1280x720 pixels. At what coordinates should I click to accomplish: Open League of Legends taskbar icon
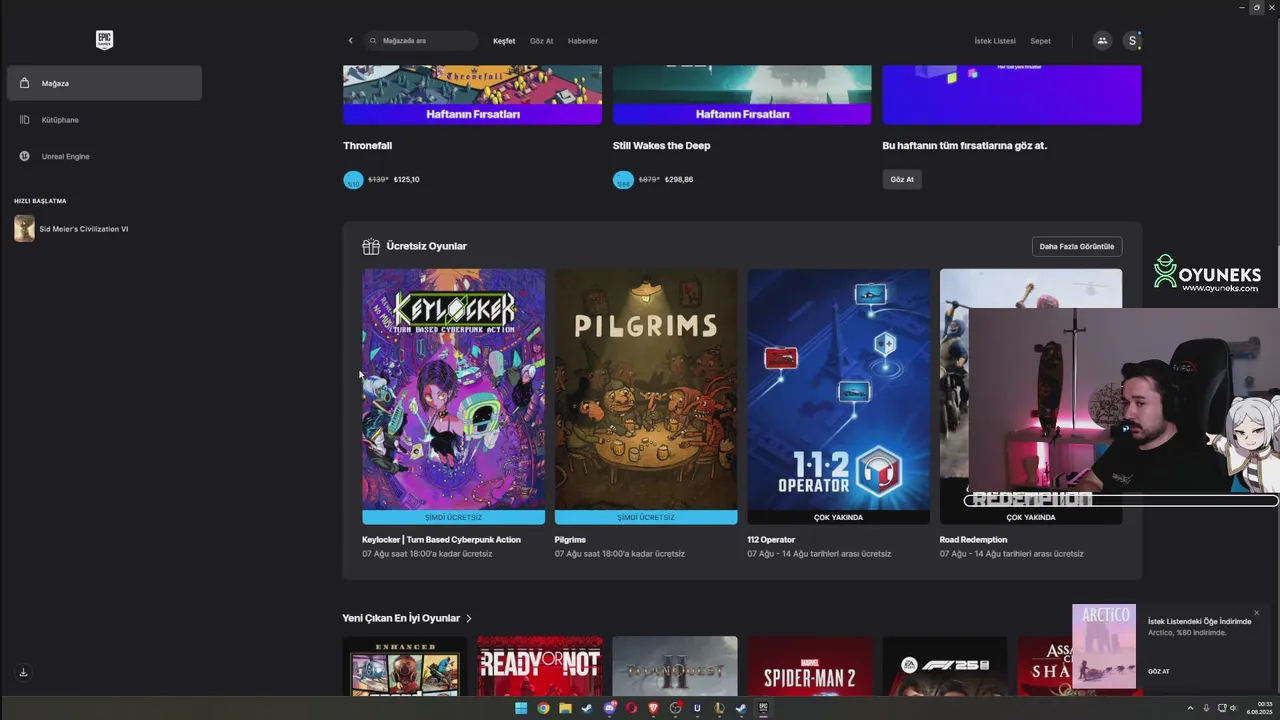tap(719, 708)
